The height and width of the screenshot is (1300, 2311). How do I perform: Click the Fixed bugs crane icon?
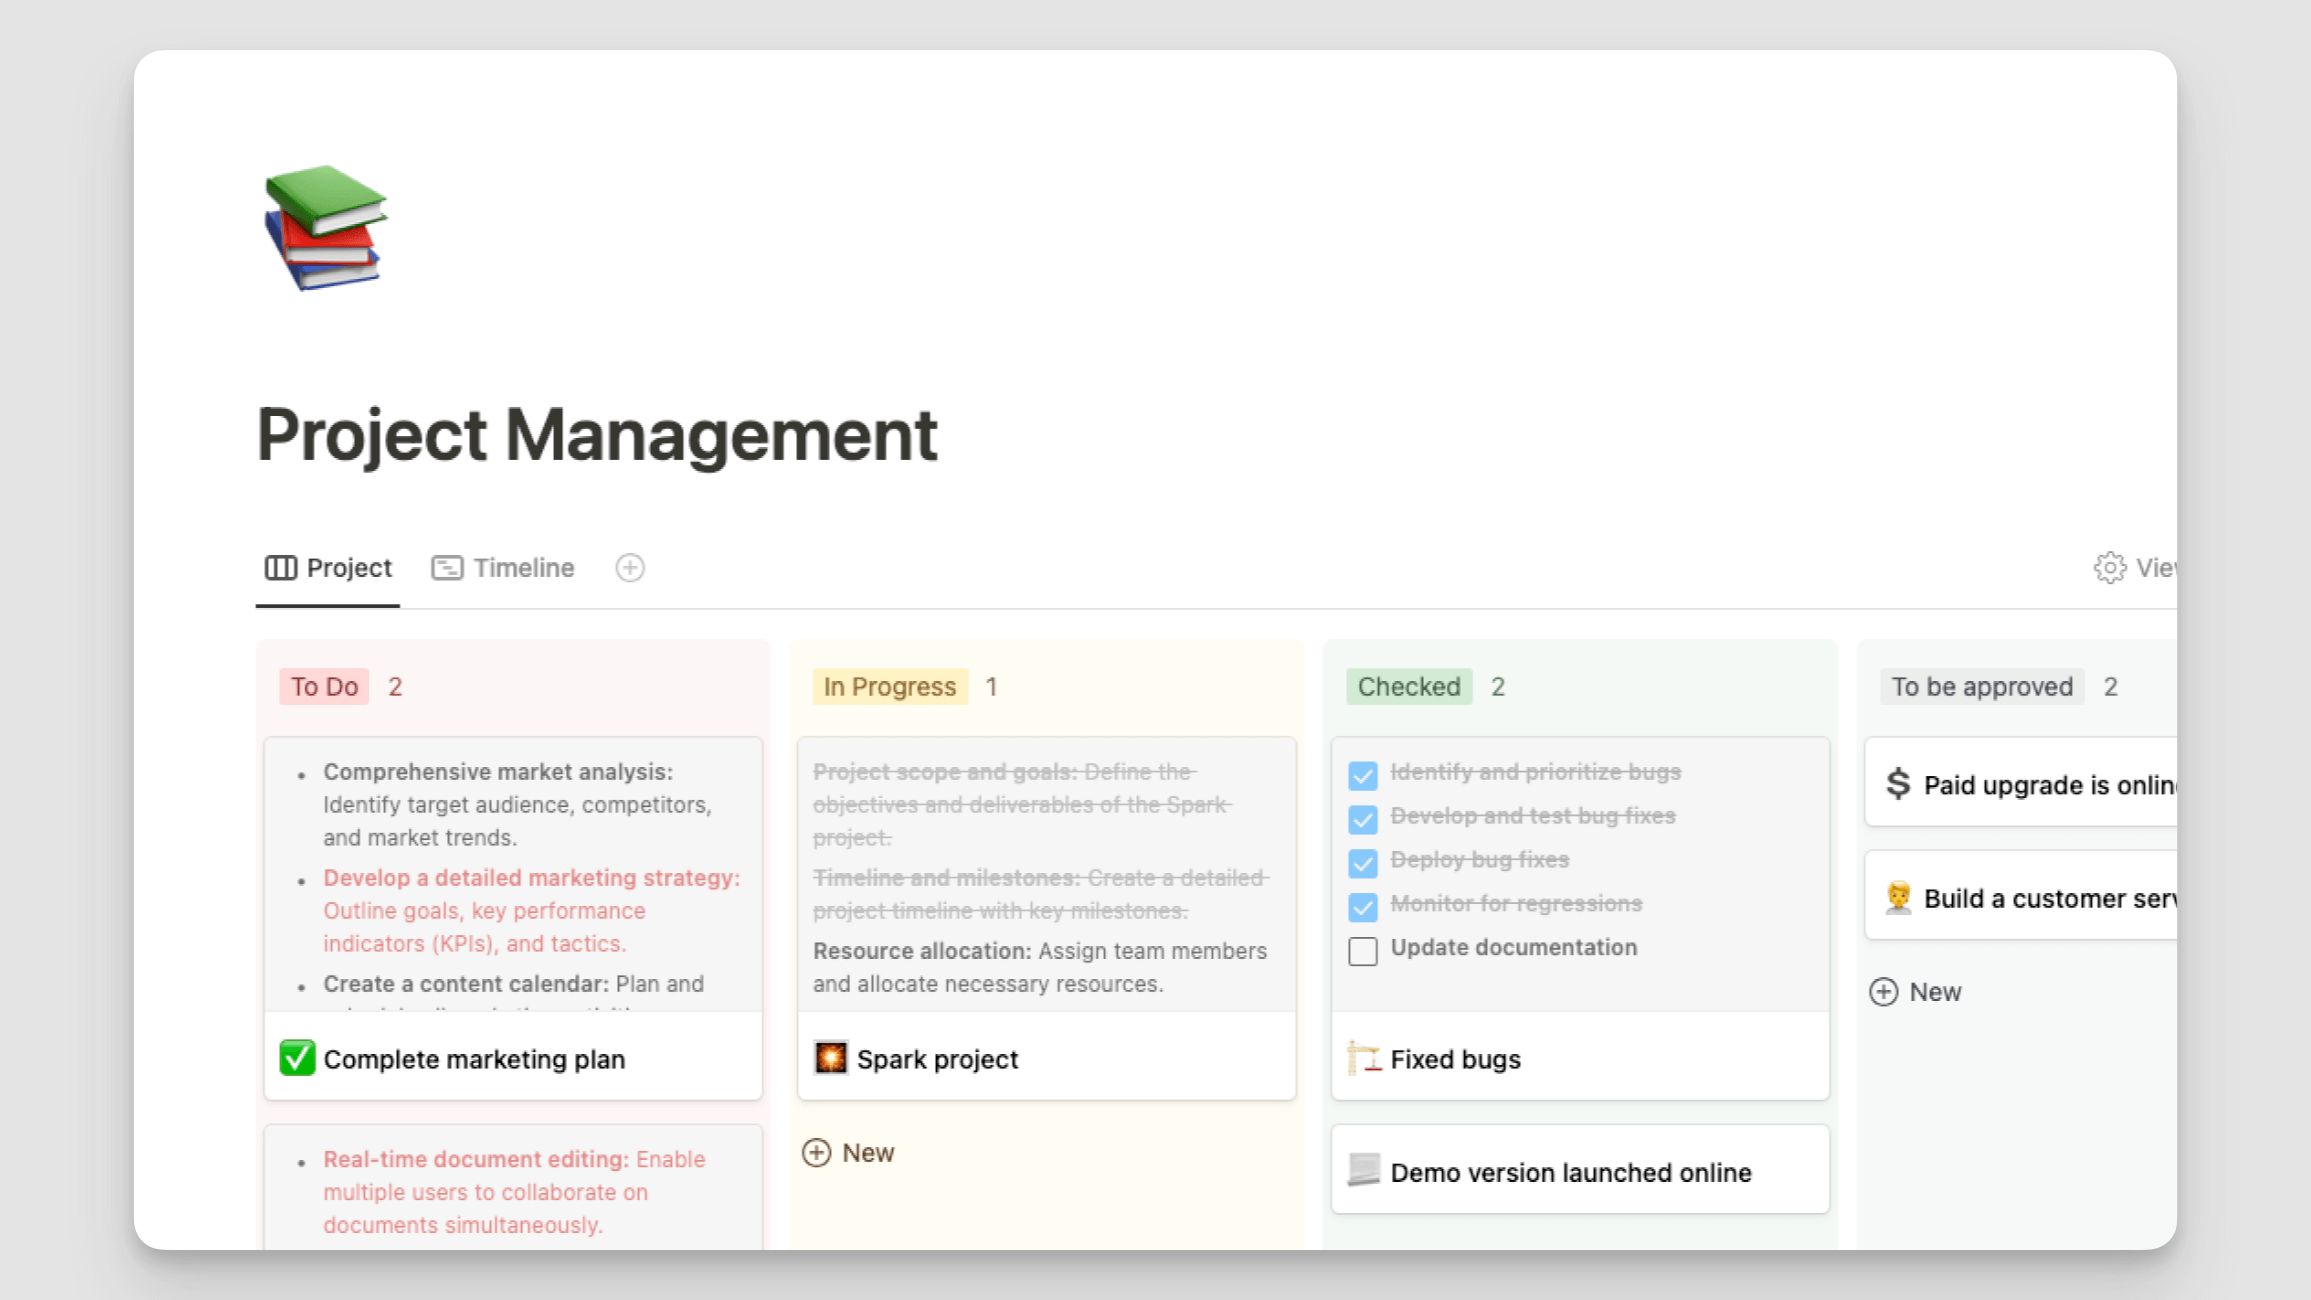pyautogui.click(x=1363, y=1058)
